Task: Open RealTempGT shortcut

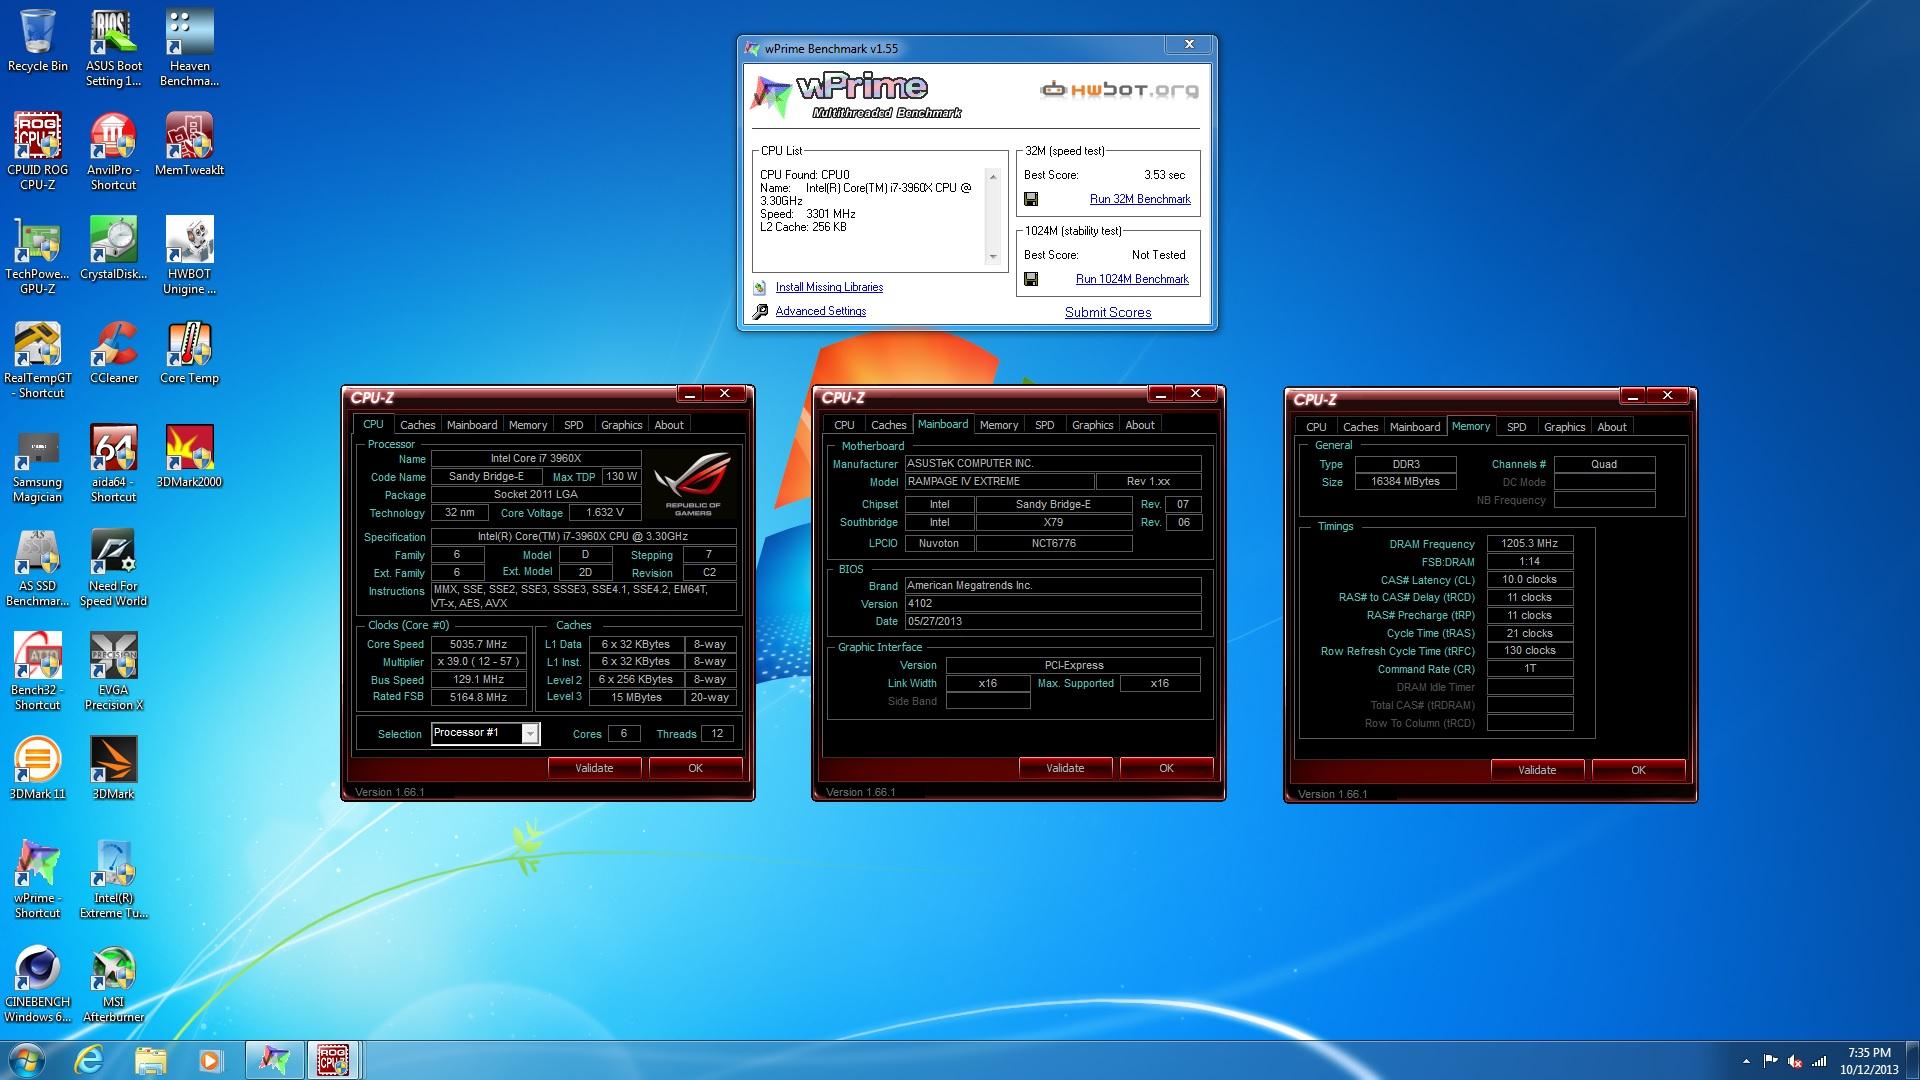Action: 38,359
